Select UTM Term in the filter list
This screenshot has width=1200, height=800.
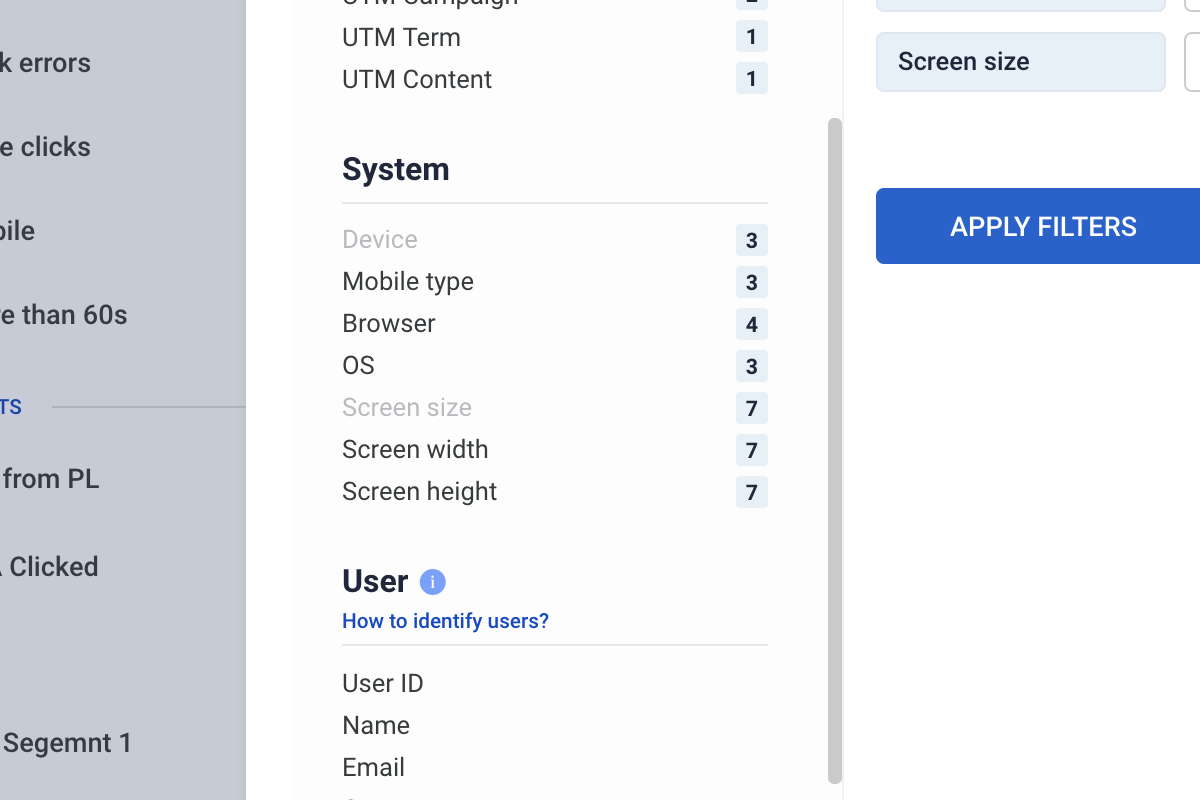tap(401, 38)
